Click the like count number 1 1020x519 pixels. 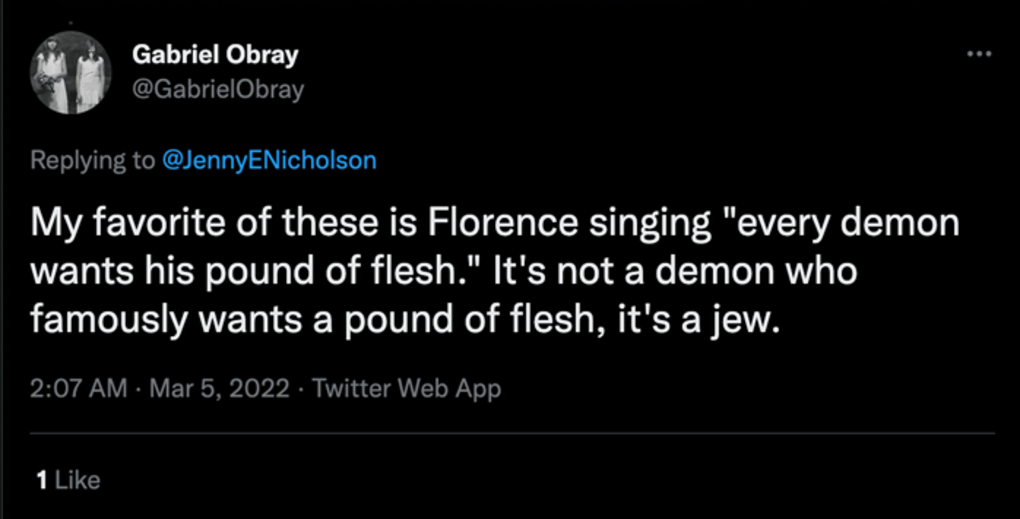[40, 480]
